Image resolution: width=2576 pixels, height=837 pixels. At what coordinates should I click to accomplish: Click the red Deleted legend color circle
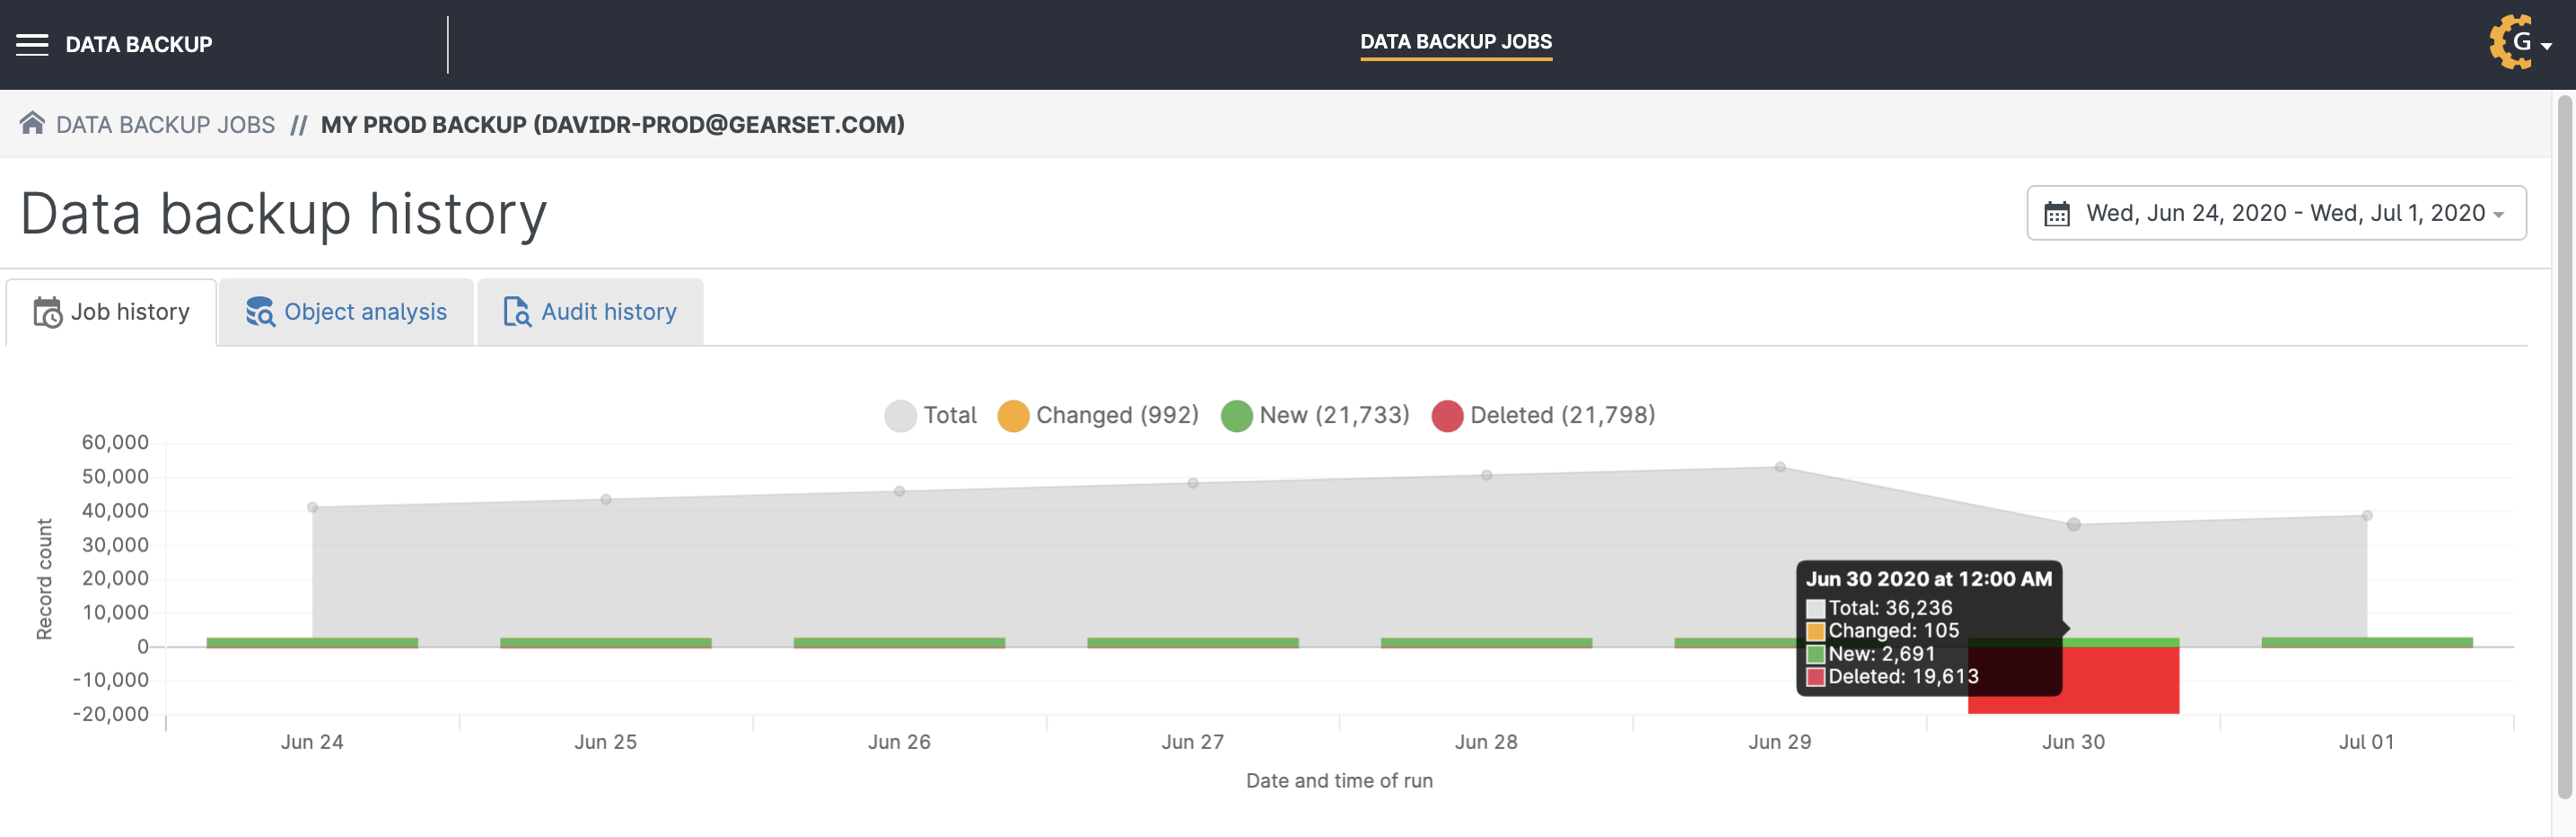click(x=1447, y=414)
